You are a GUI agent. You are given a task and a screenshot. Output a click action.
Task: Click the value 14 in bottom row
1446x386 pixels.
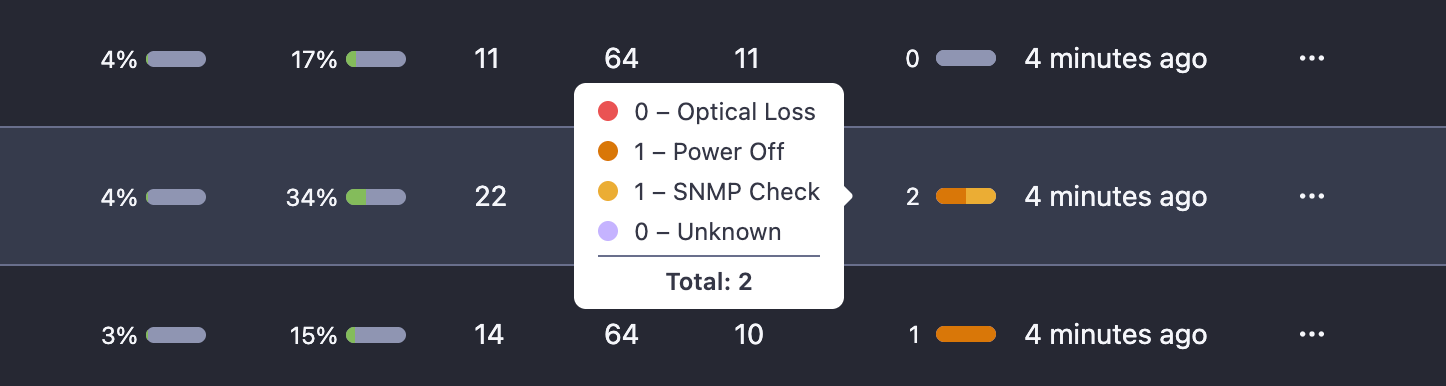coord(489,335)
